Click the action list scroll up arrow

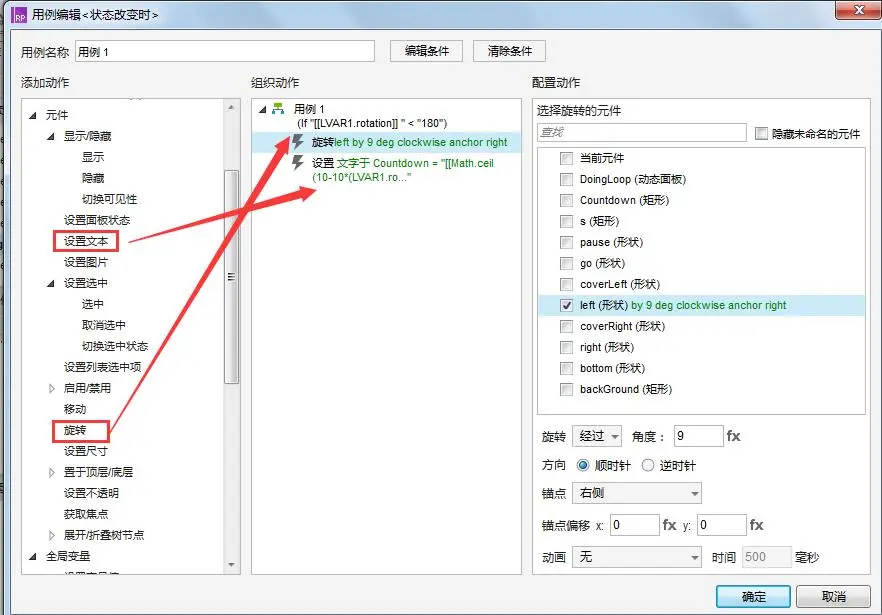pyautogui.click(x=231, y=107)
